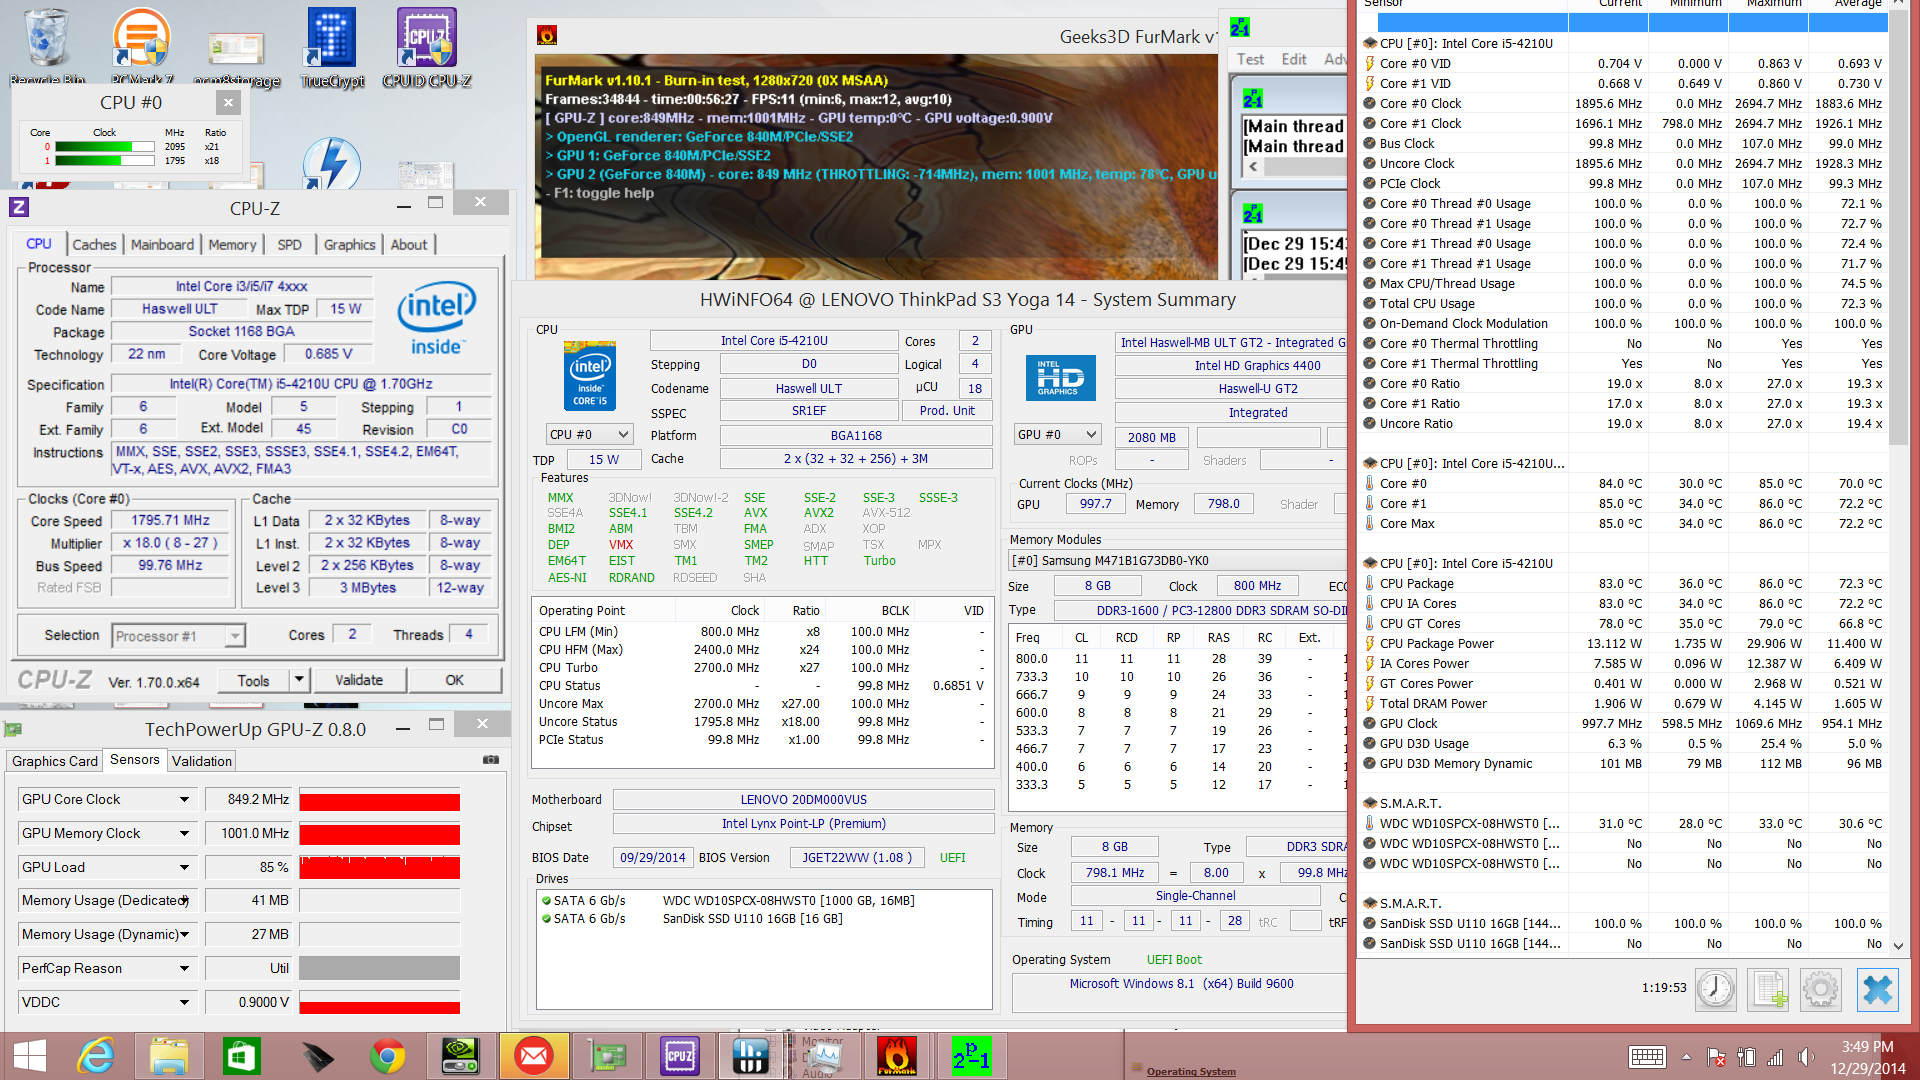Switch to HWiNFO via taskbar icon

coord(751,1056)
